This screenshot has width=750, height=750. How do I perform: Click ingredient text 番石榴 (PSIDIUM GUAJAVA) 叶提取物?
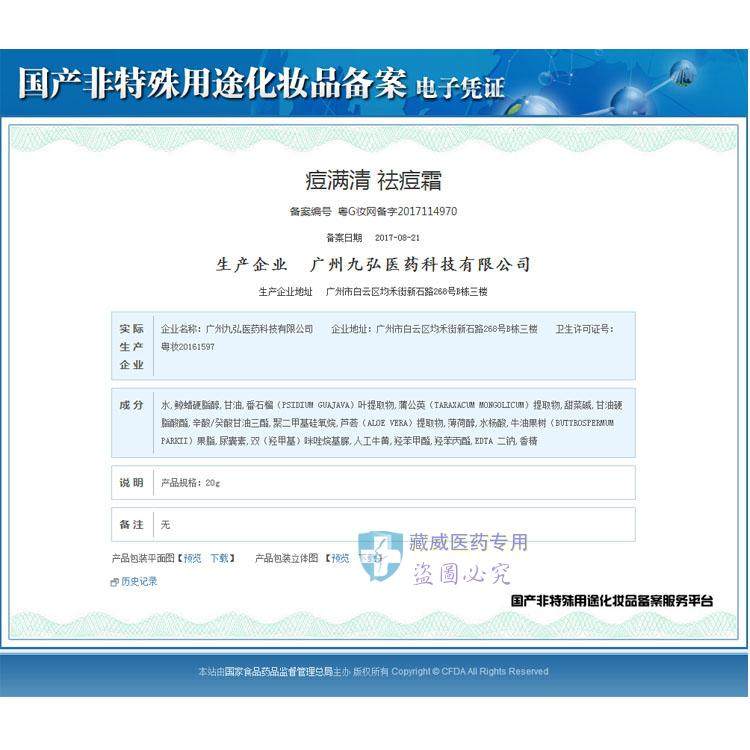[320, 405]
